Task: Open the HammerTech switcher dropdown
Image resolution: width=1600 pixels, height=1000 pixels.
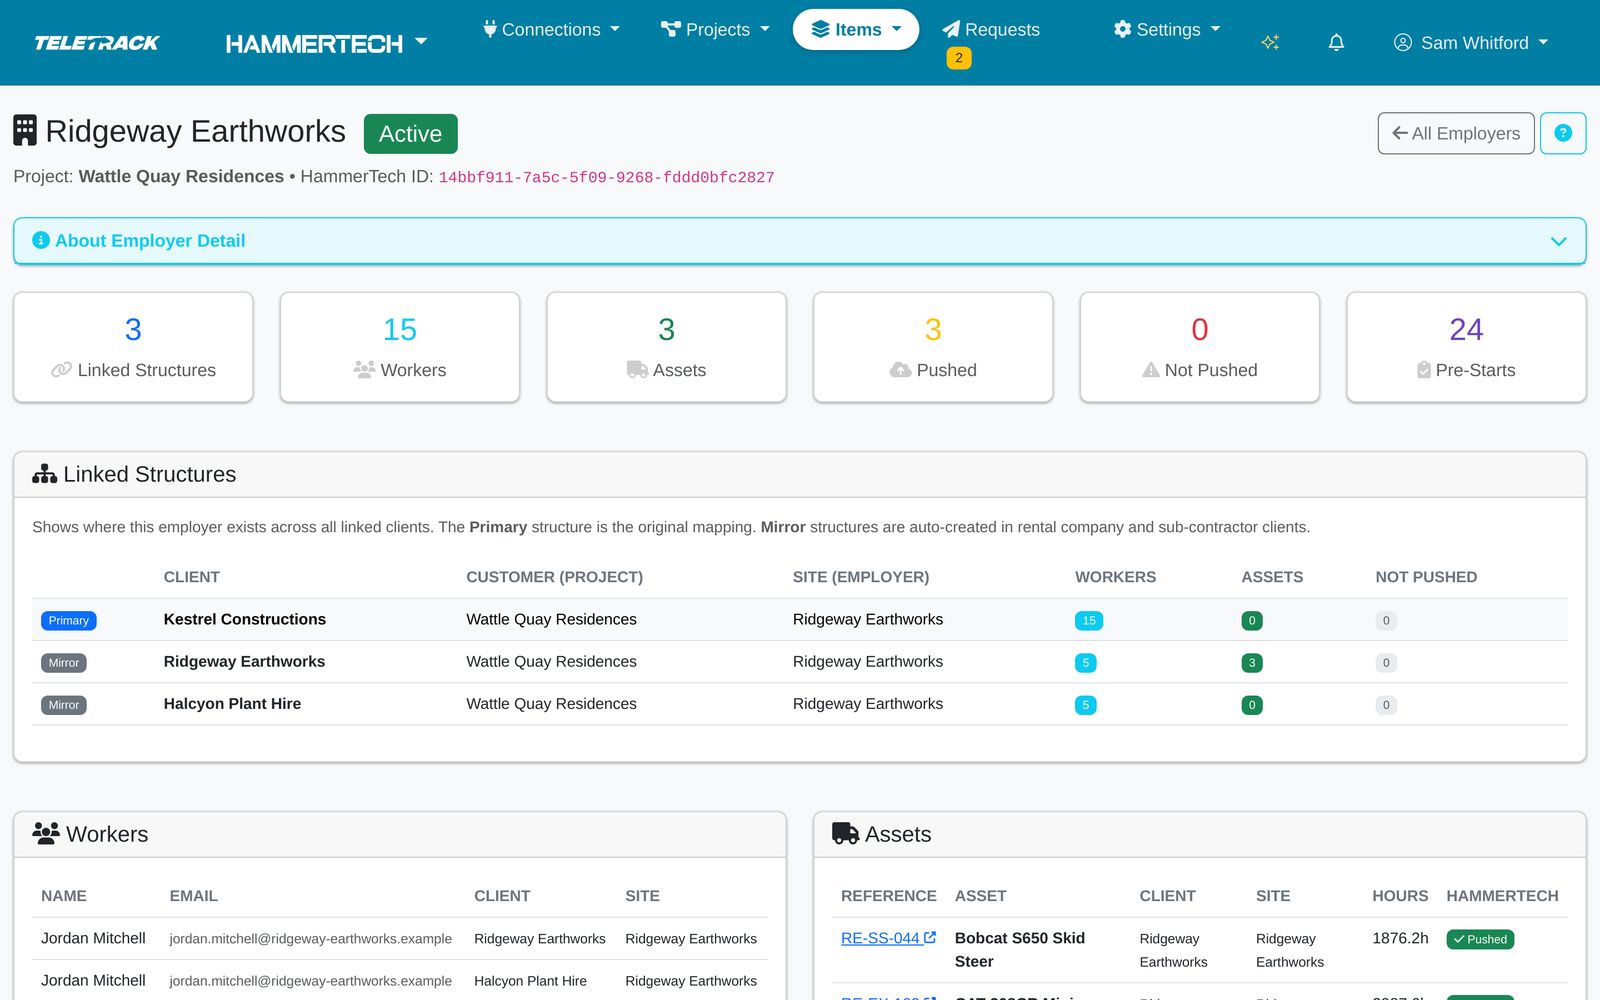Action: [327, 43]
